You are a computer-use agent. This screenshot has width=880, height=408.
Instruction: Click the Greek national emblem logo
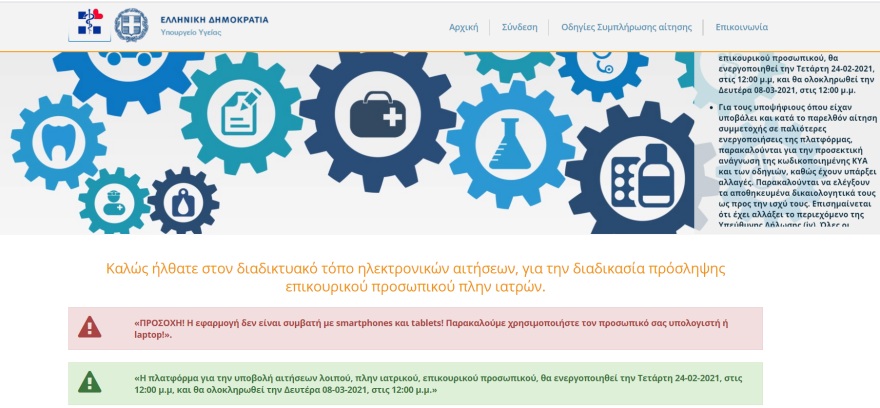tap(131, 25)
